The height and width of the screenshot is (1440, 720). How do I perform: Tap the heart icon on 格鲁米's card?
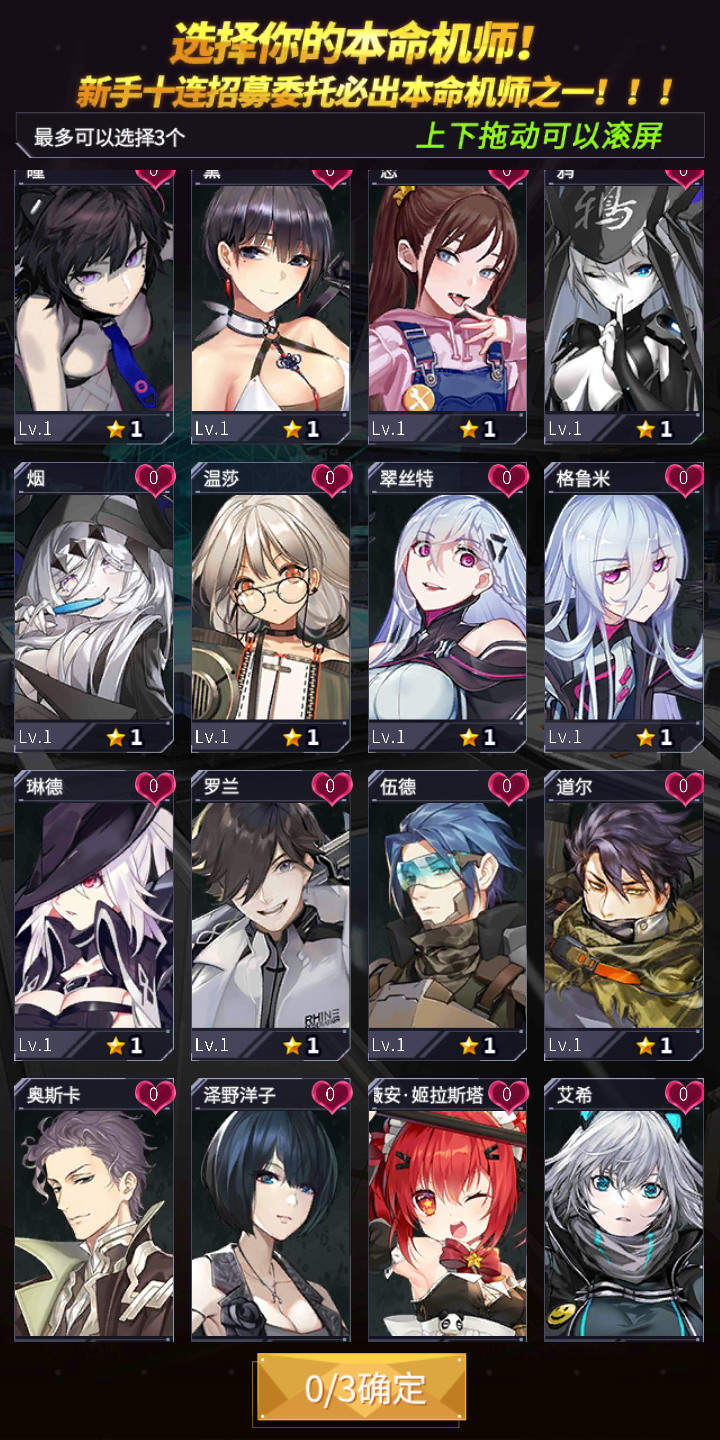tap(683, 479)
